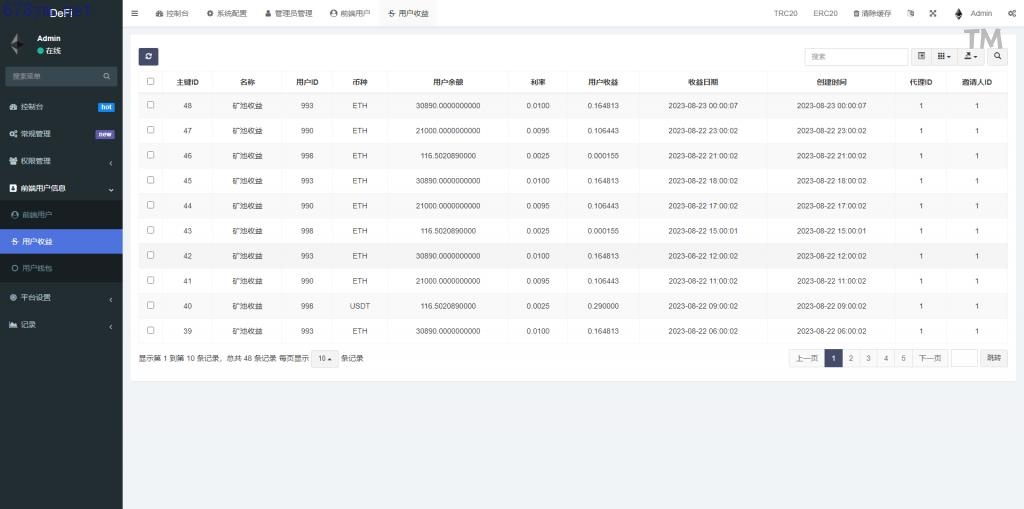This screenshot has height=509, width=1024.
Task: Click the 搜索 input field above the table
Action: point(856,57)
